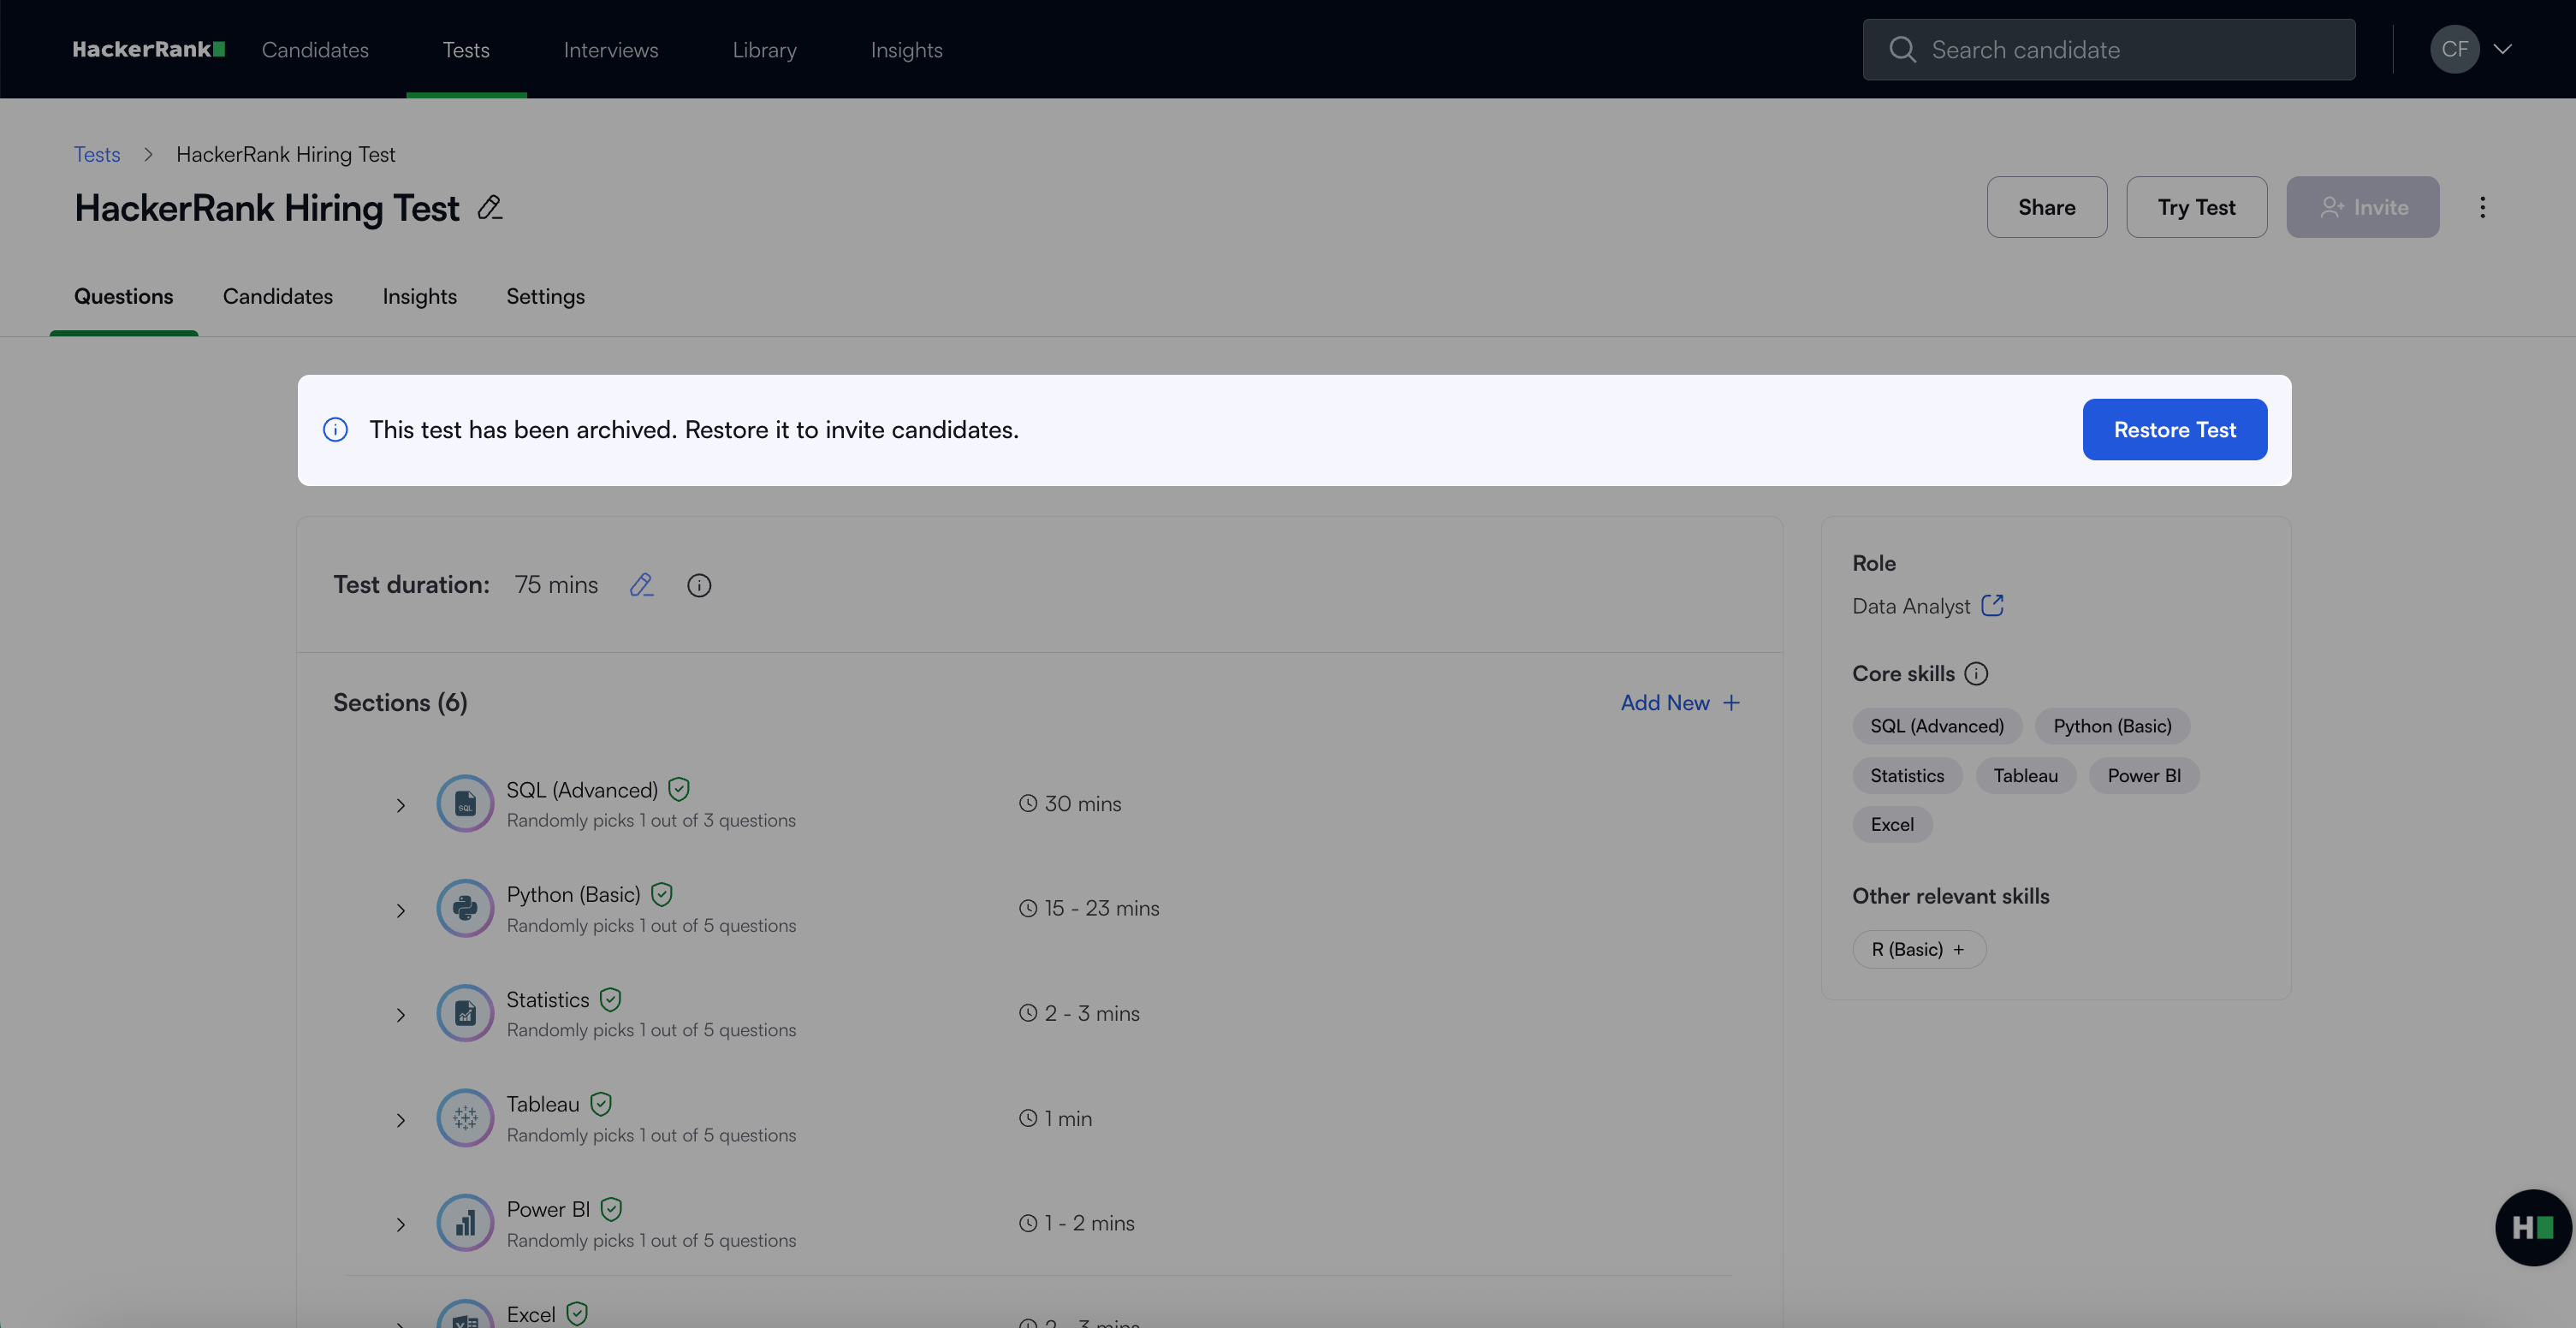Click the Core skills info icon

1976,673
